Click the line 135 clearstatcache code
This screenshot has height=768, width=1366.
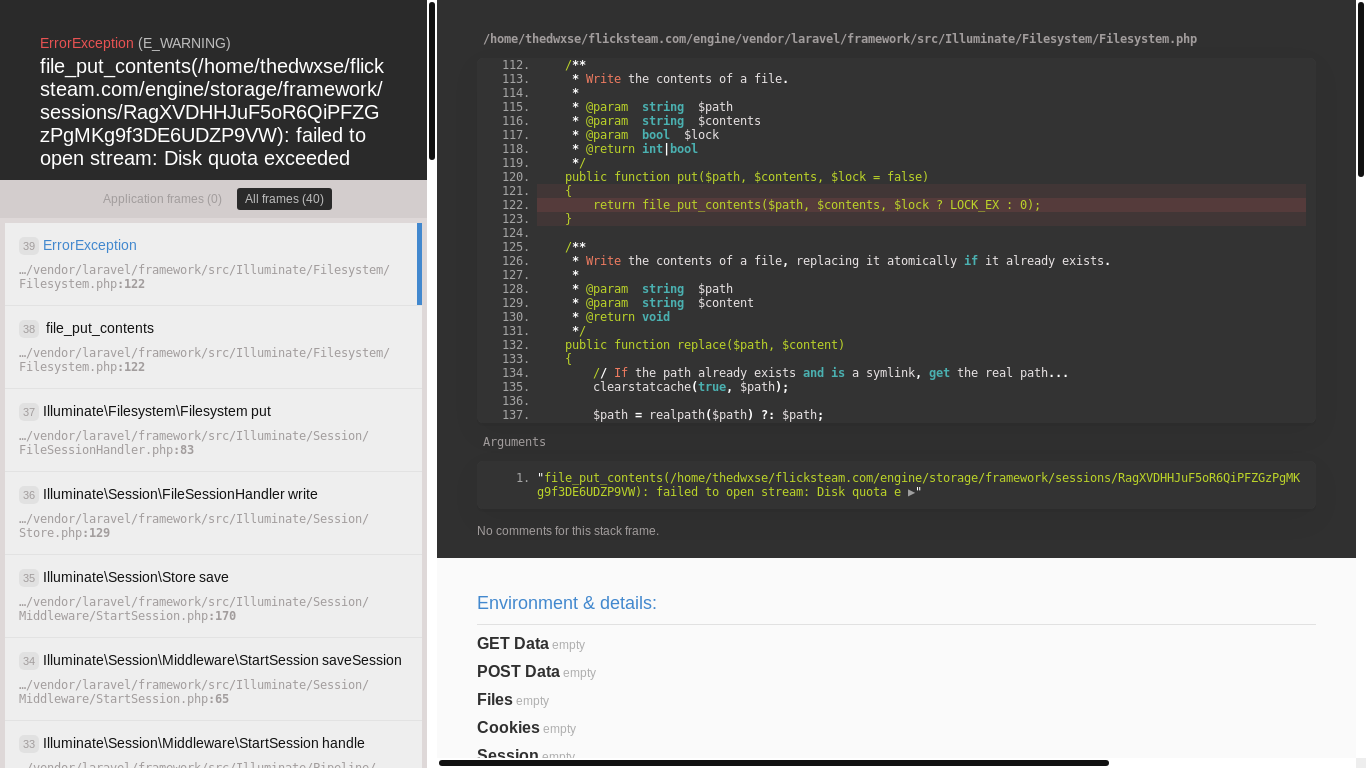691,387
